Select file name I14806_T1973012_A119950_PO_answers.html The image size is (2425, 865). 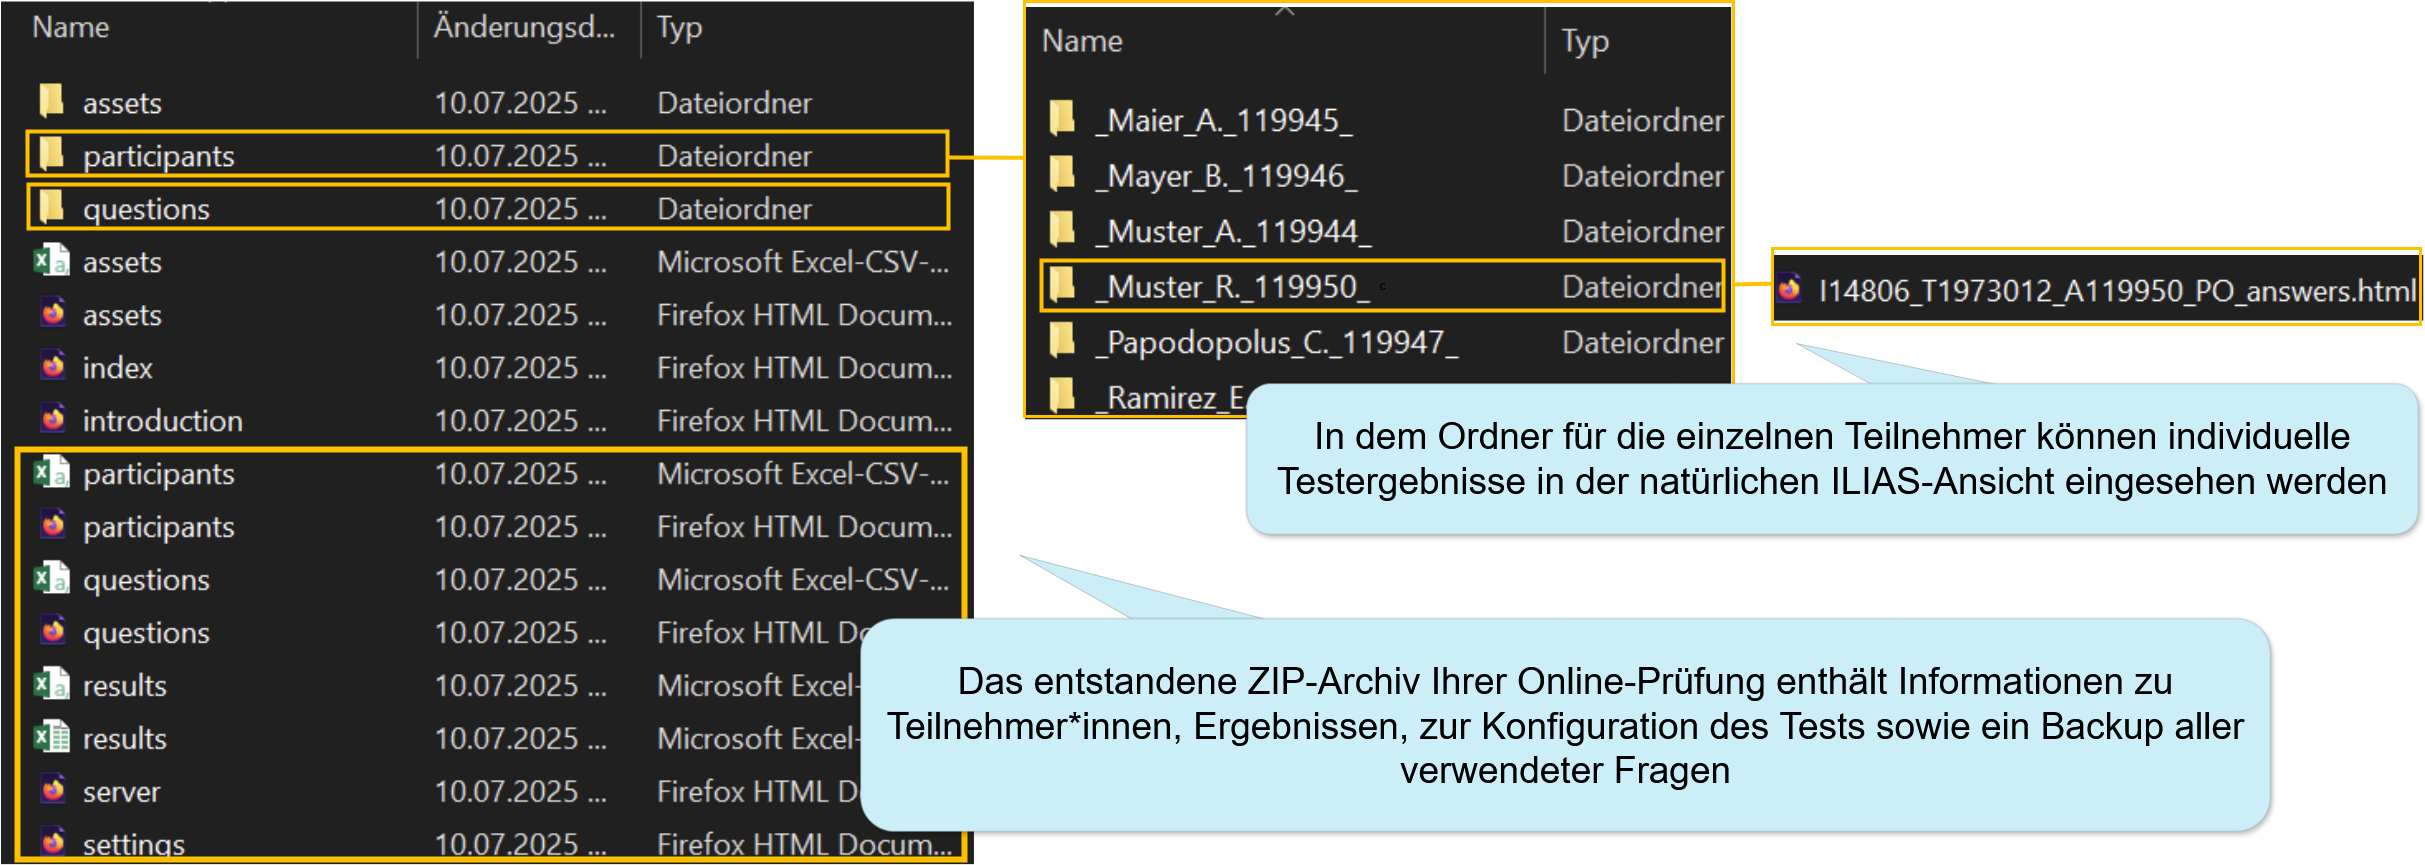point(2117,291)
